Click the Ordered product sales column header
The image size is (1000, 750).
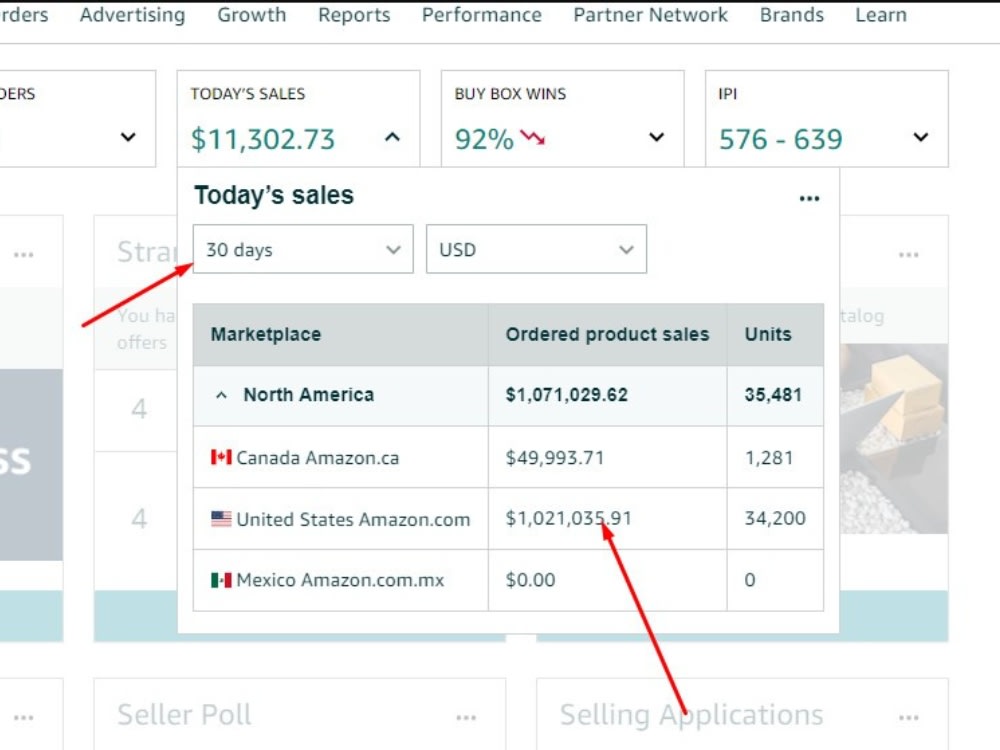[607, 334]
